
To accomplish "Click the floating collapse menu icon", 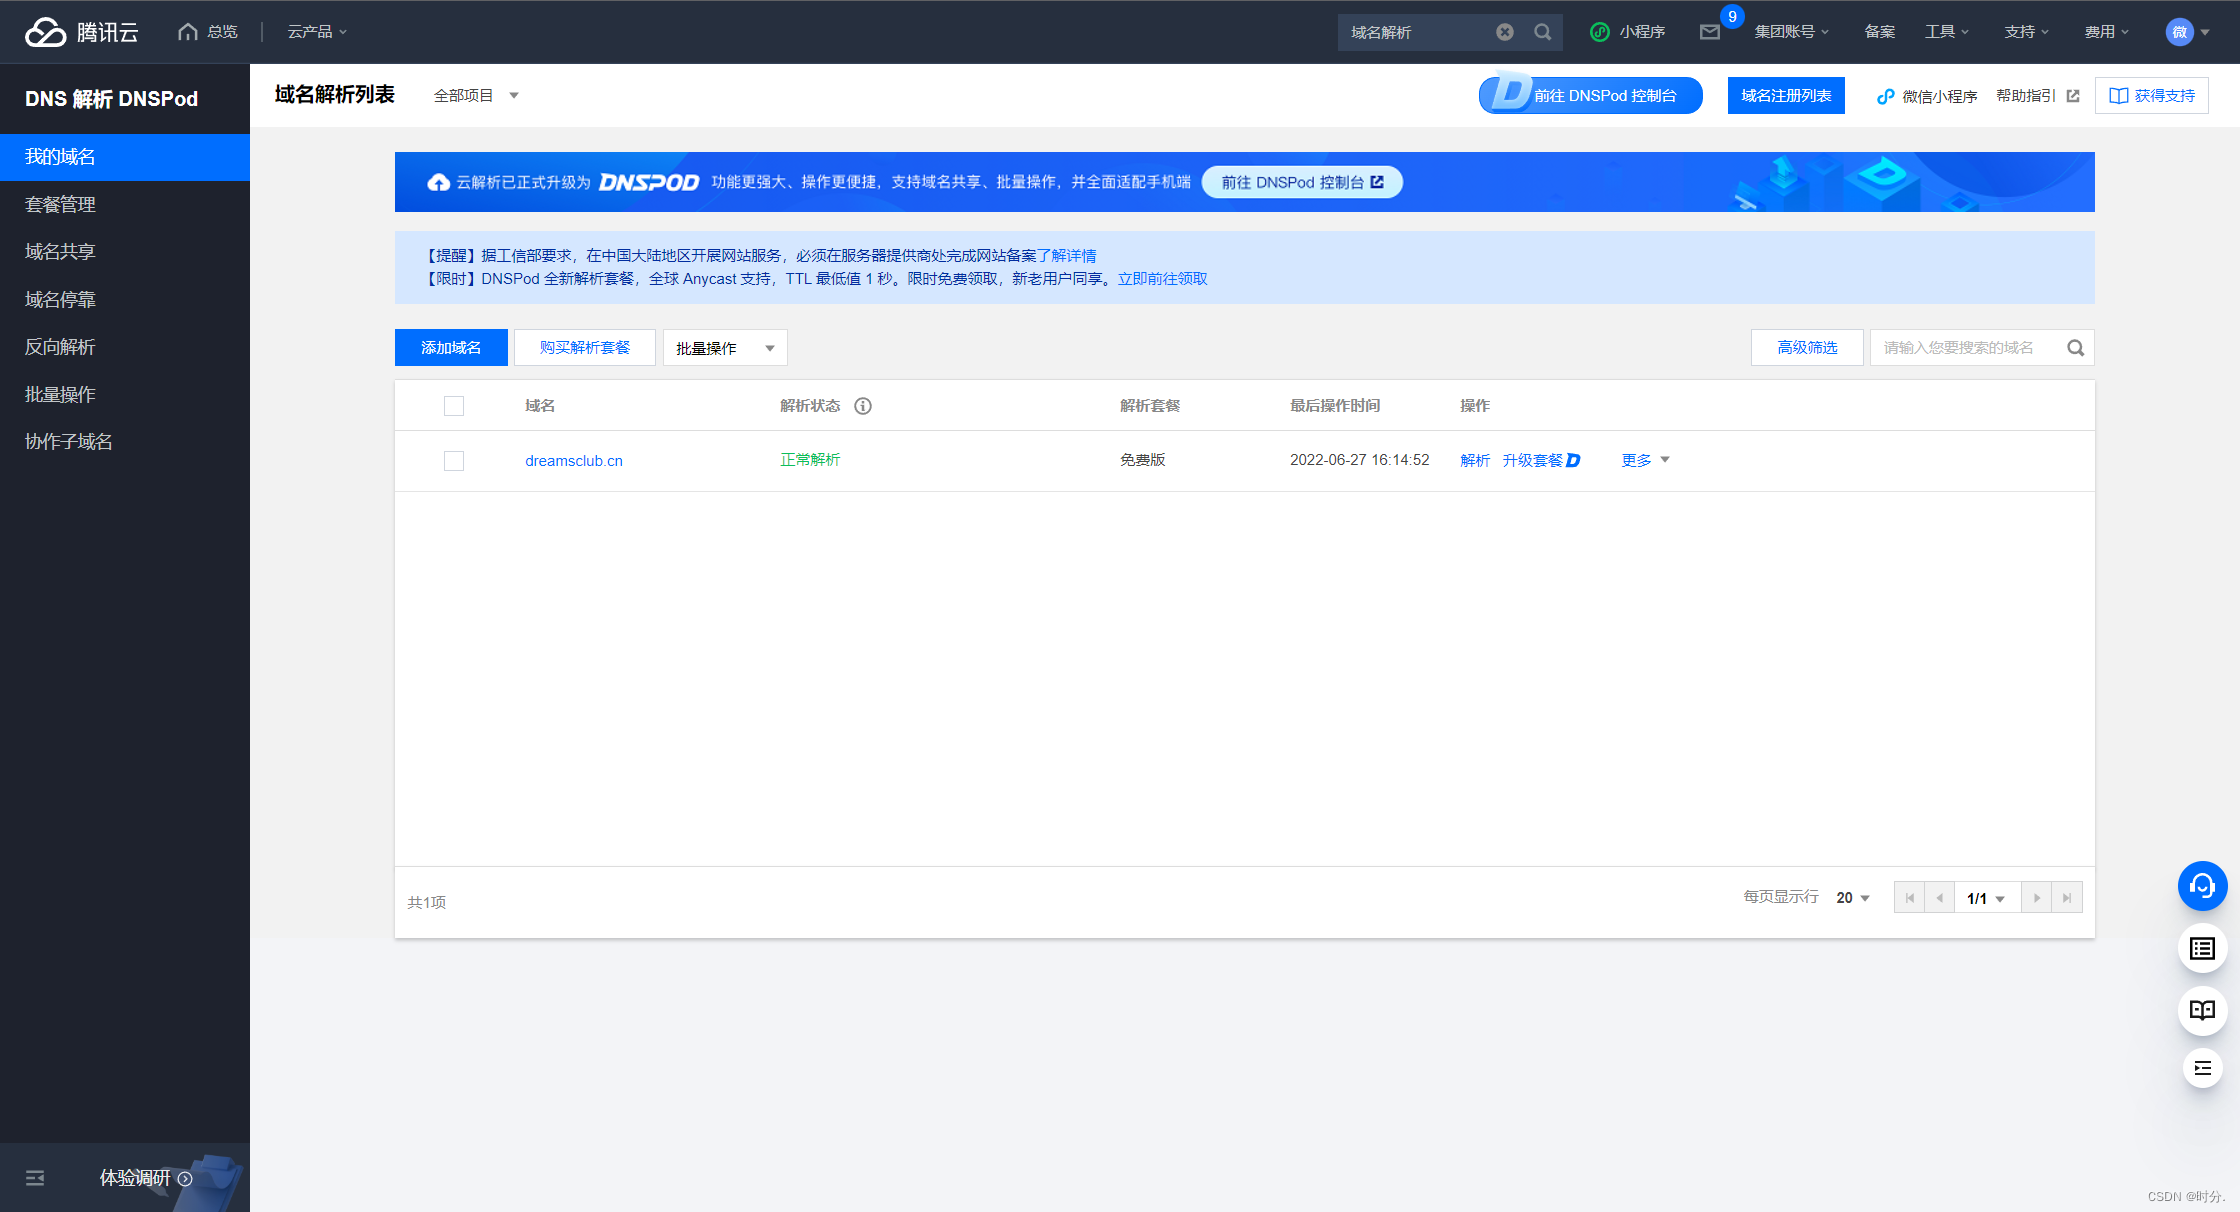I will pyautogui.click(x=2202, y=1068).
